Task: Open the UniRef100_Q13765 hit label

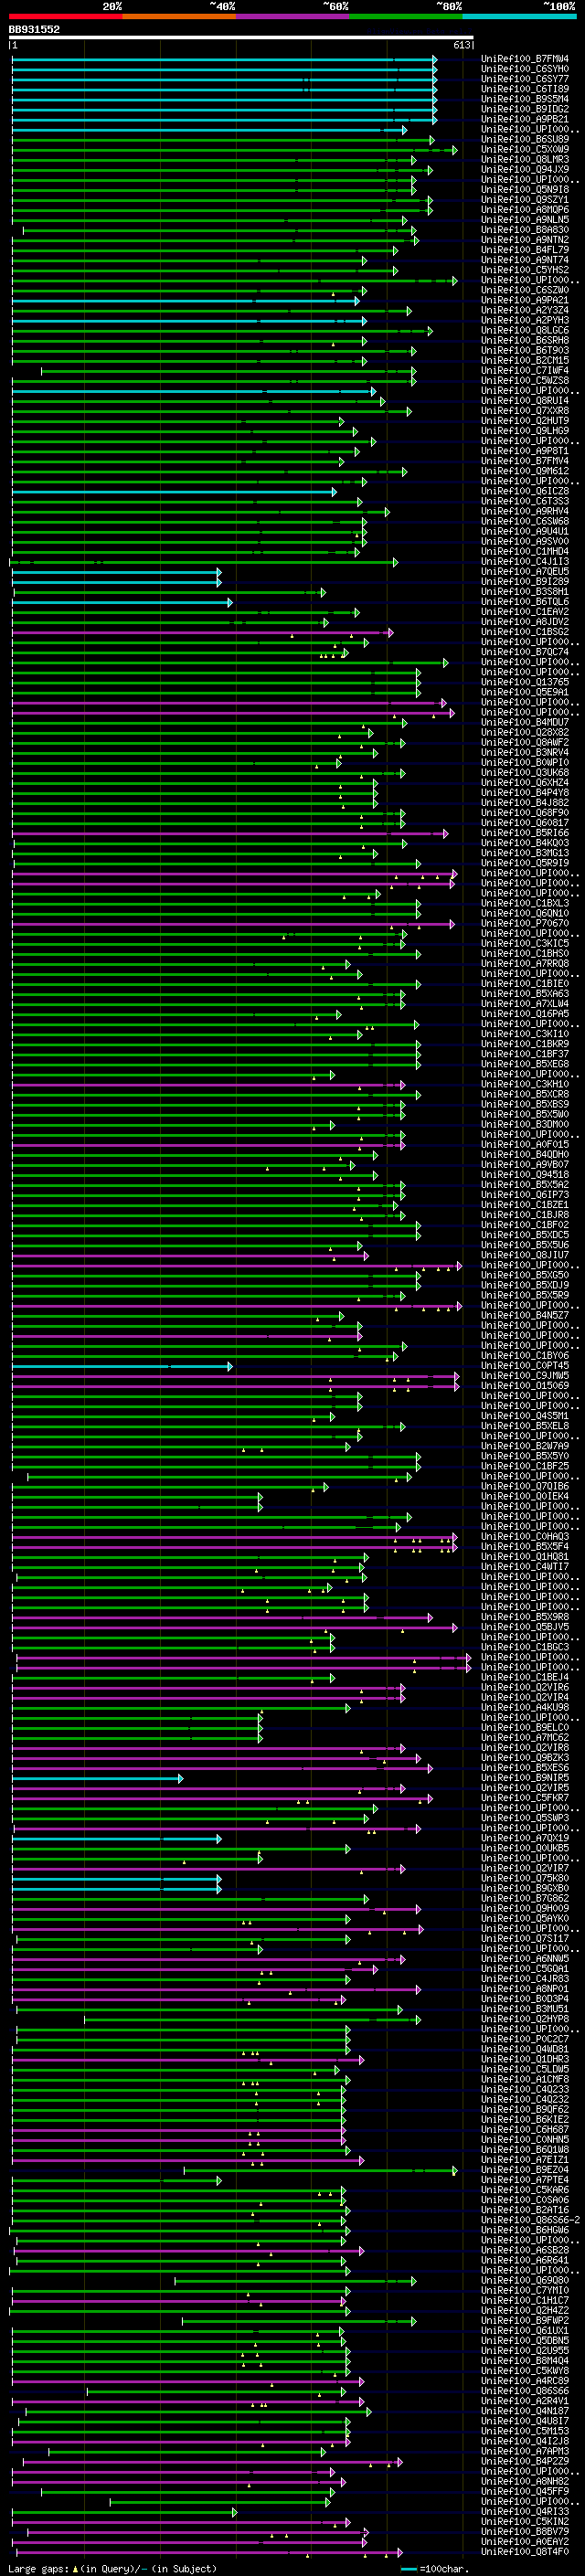Action: (x=525, y=682)
